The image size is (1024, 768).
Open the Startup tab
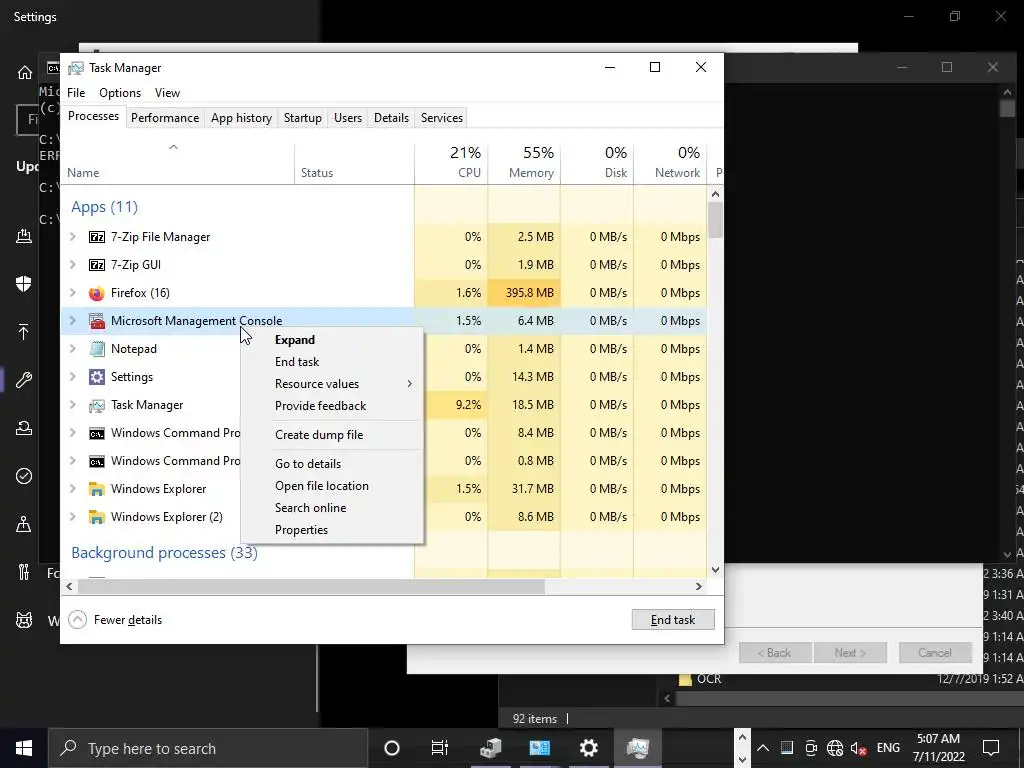[x=302, y=118]
